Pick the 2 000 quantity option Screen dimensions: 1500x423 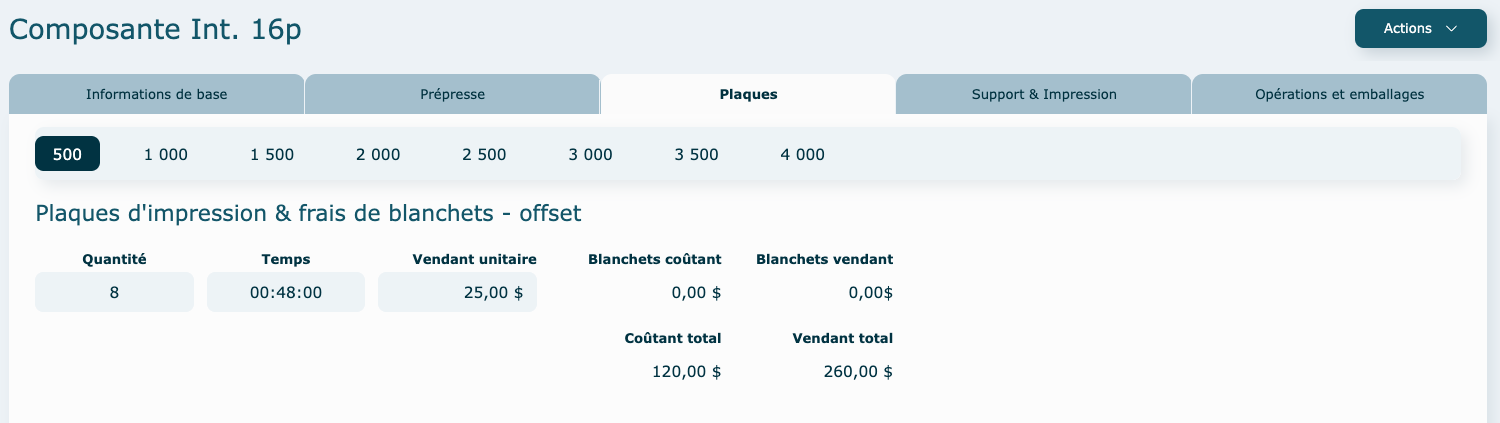[378, 154]
